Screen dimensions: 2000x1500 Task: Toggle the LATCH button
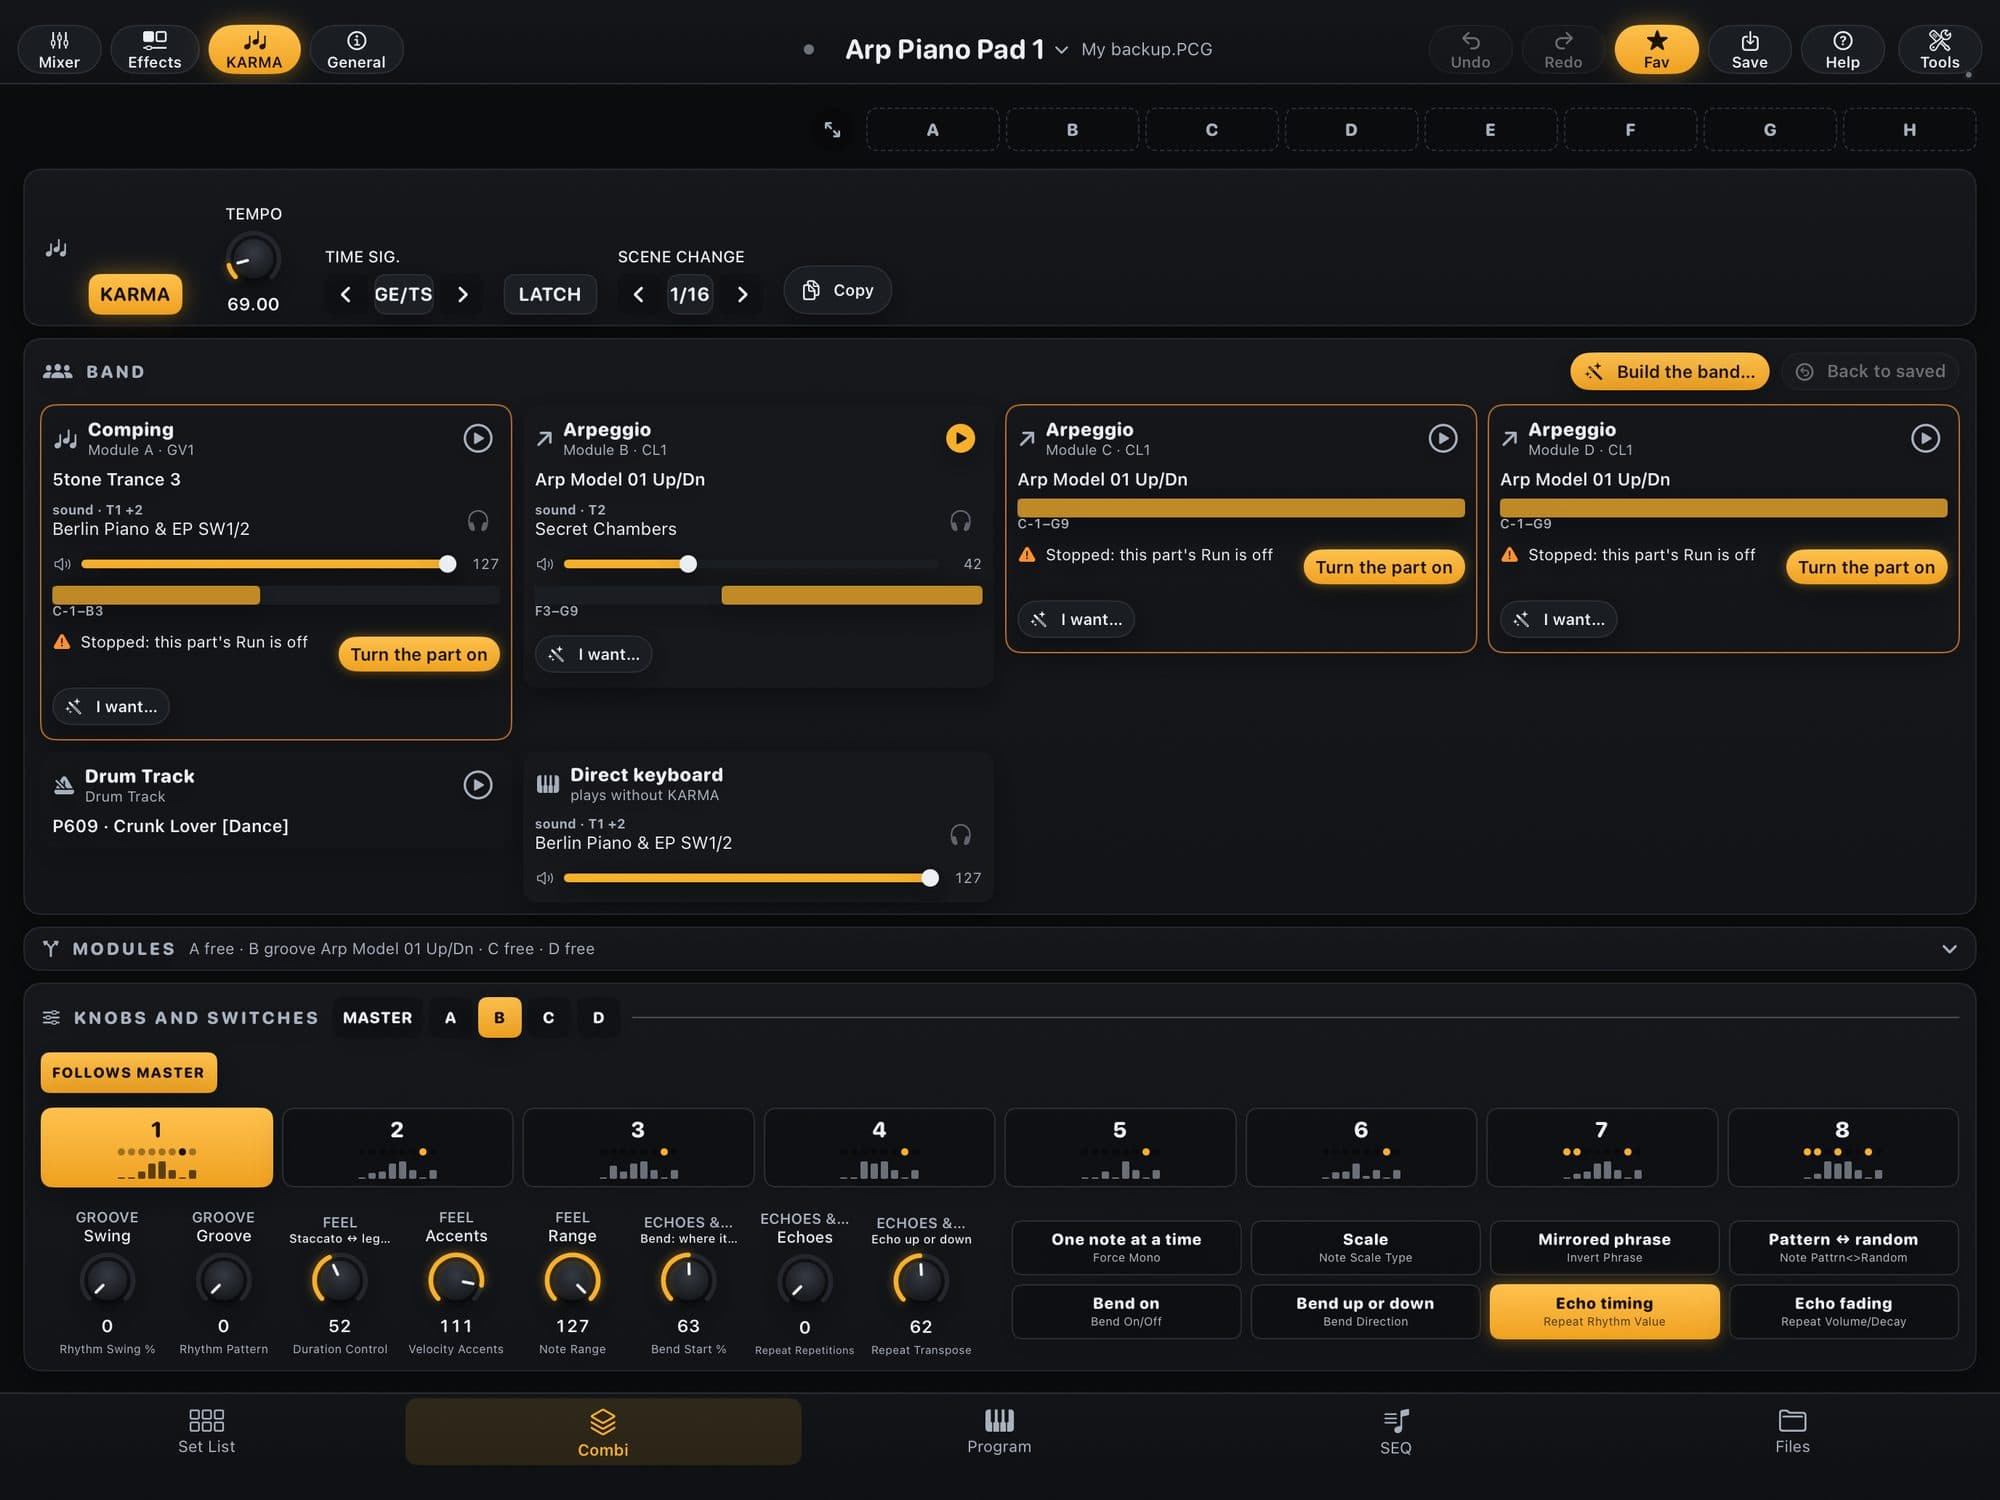(549, 294)
